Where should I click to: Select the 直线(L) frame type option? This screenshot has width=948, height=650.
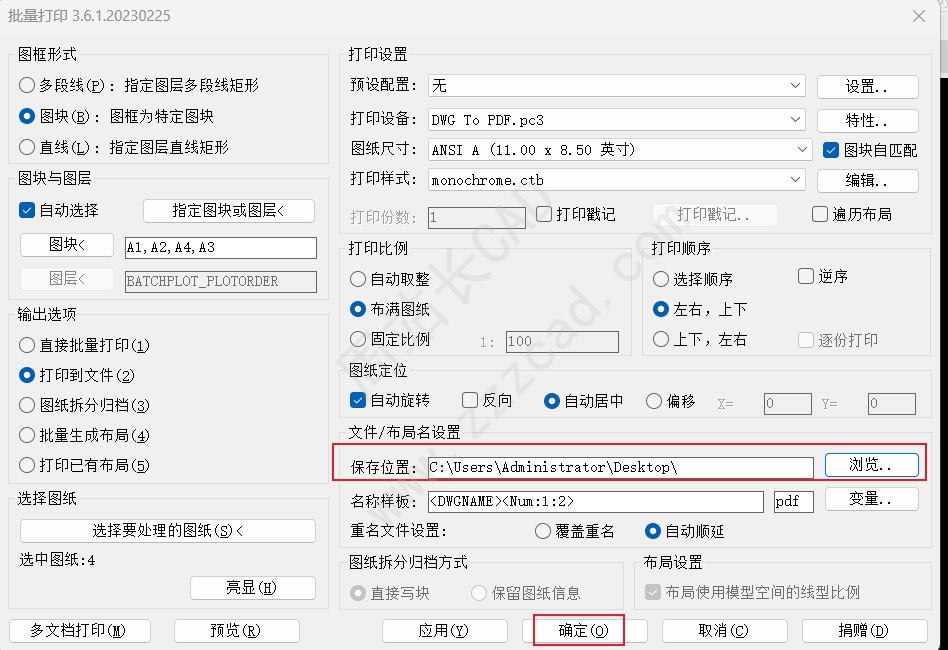[x=28, y=147]
